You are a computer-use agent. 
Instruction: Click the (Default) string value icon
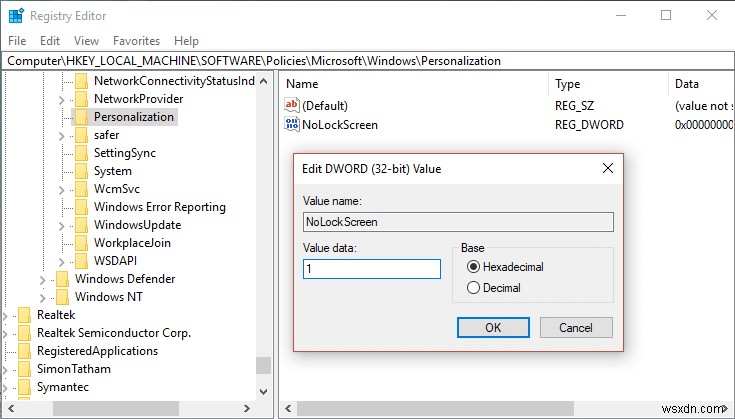pyautogui.click(x=292, y=105)
